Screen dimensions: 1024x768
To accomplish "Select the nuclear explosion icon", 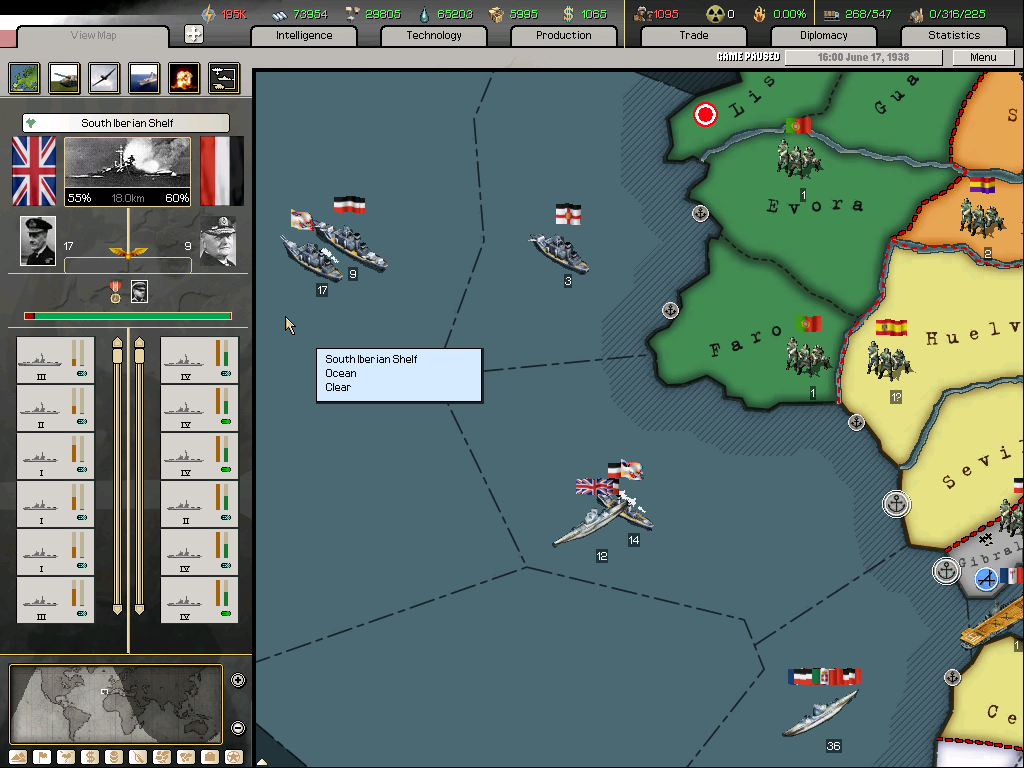I will 183,77.
